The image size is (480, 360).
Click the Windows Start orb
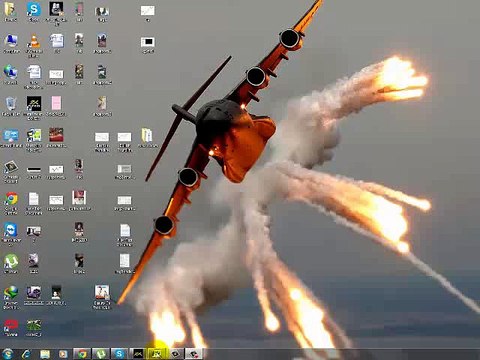(8, 354)
